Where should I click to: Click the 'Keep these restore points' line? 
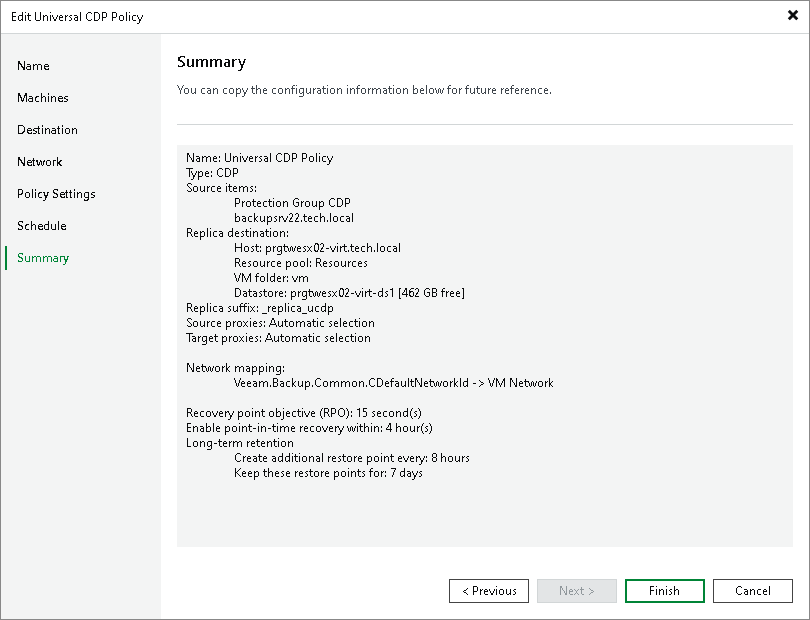[328, 473]
